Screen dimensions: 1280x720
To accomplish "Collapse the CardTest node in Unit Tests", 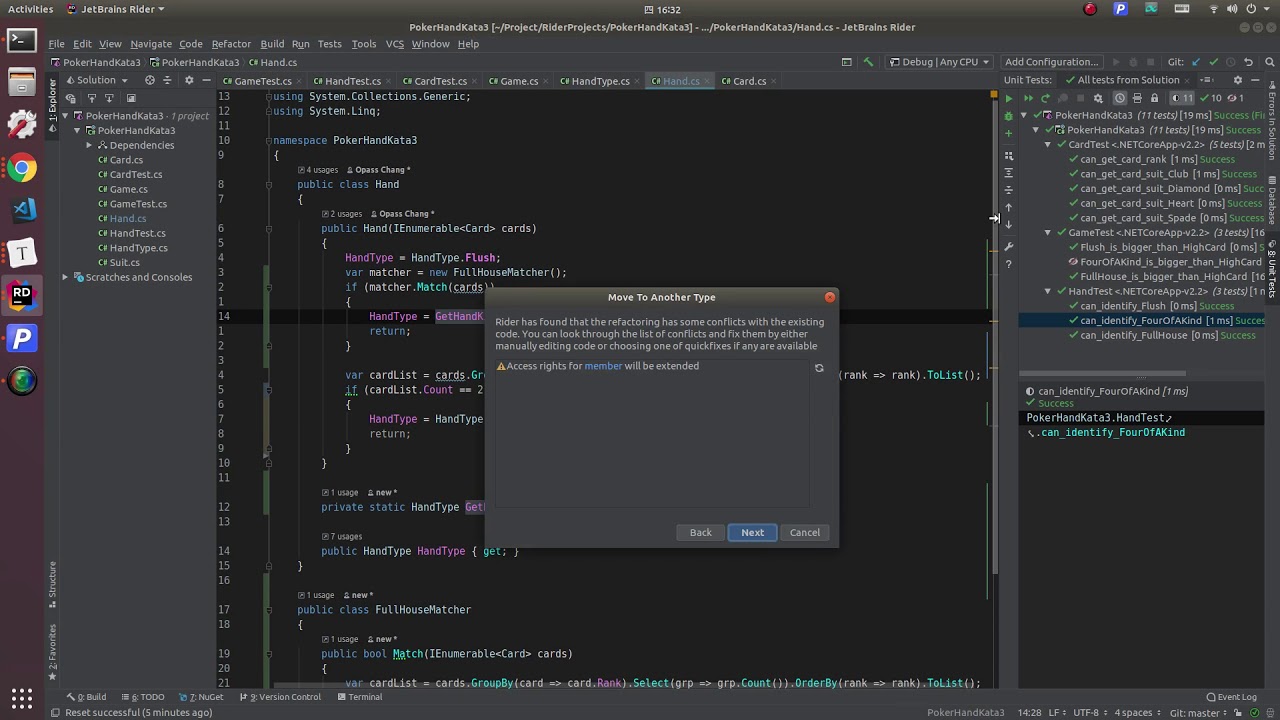I will tap(1048, 145).
